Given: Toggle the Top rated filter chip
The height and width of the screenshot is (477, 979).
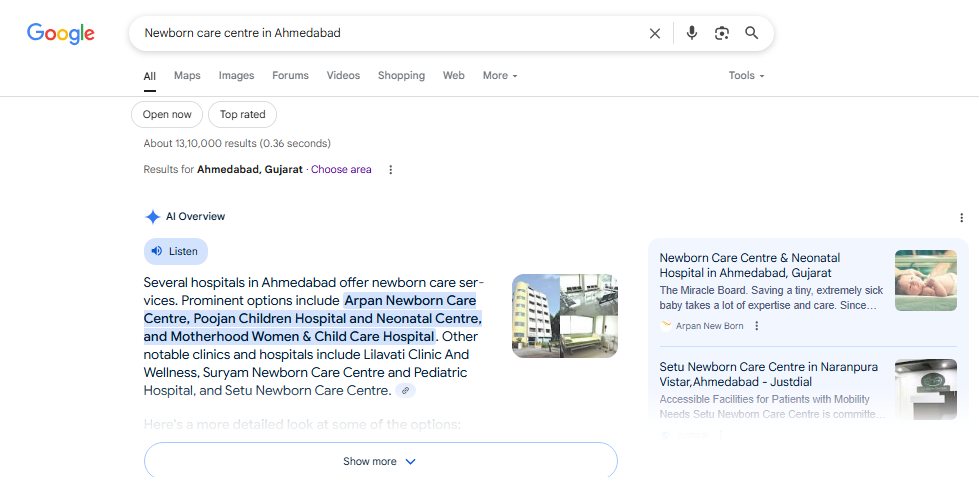Looking at the screenshot, I should (x=242, y=114).
